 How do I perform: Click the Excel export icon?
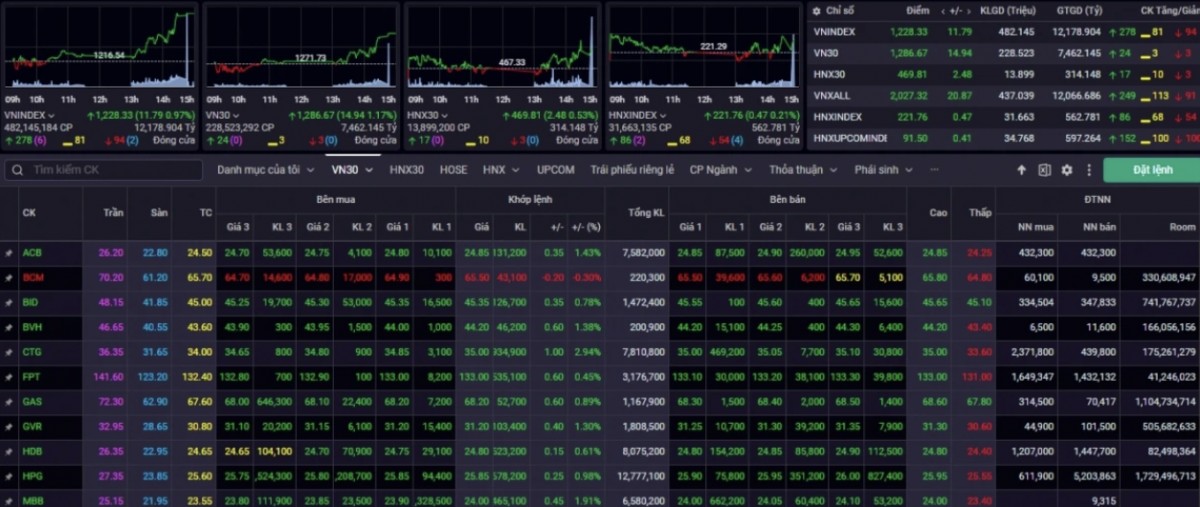click(x=1044, y=170)
